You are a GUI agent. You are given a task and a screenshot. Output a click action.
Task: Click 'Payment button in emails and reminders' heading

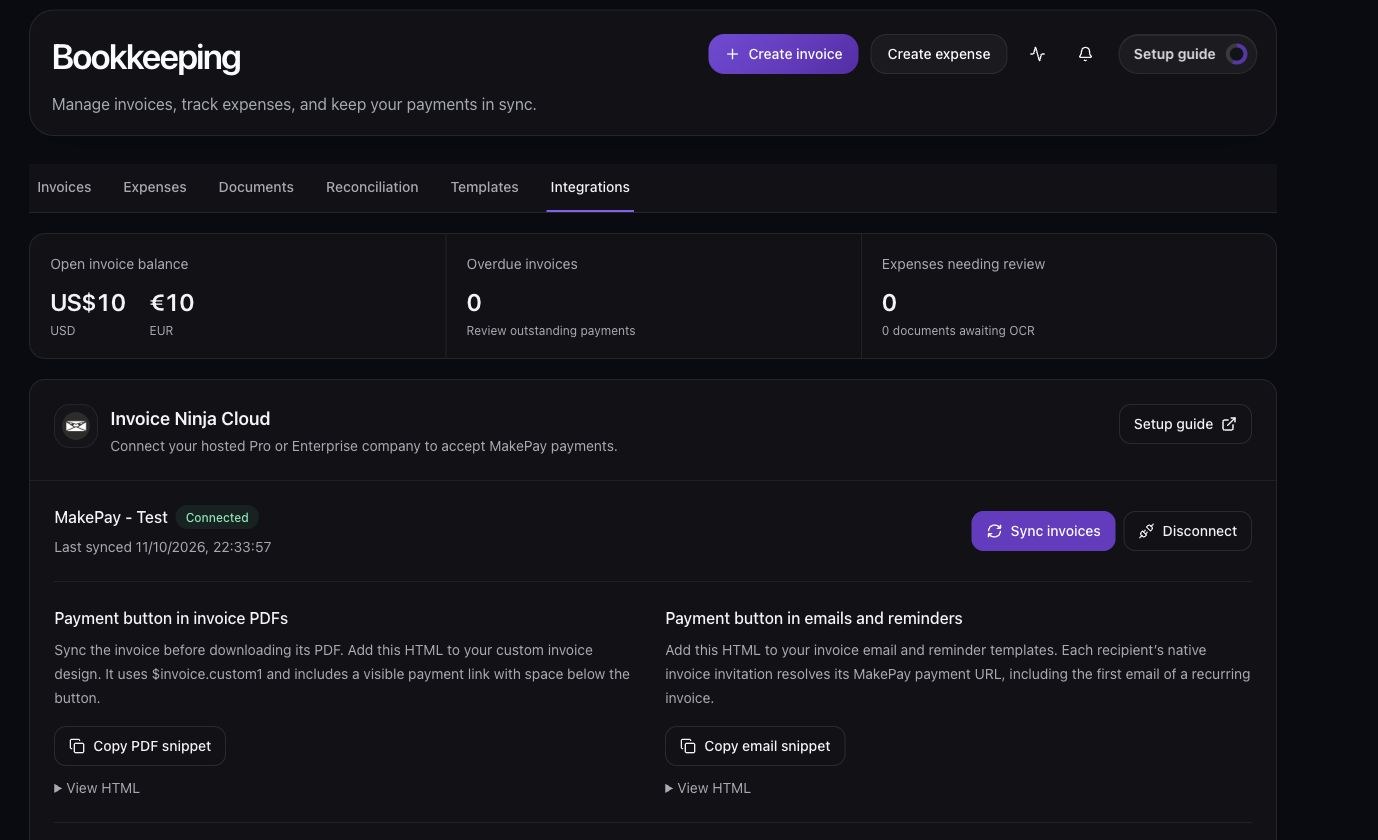pos(814,618)
